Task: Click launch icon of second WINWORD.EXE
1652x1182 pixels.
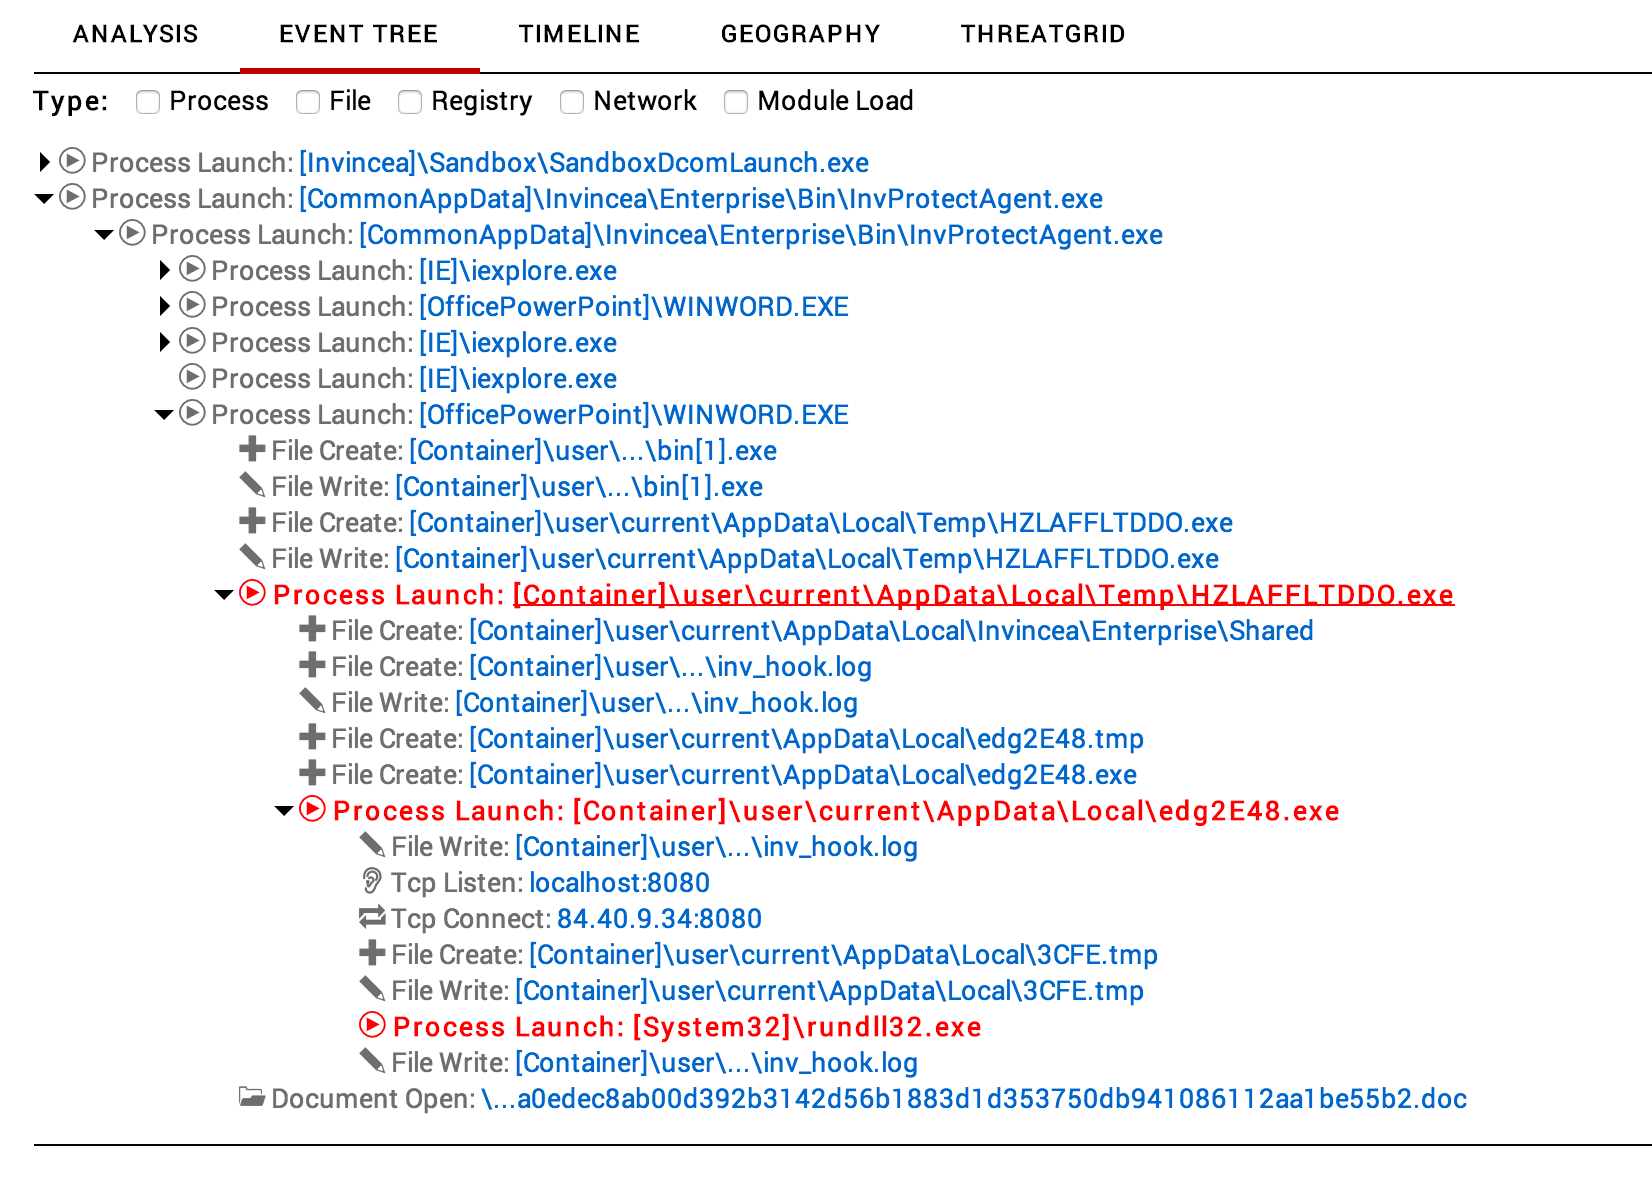Action: point(192,413)
